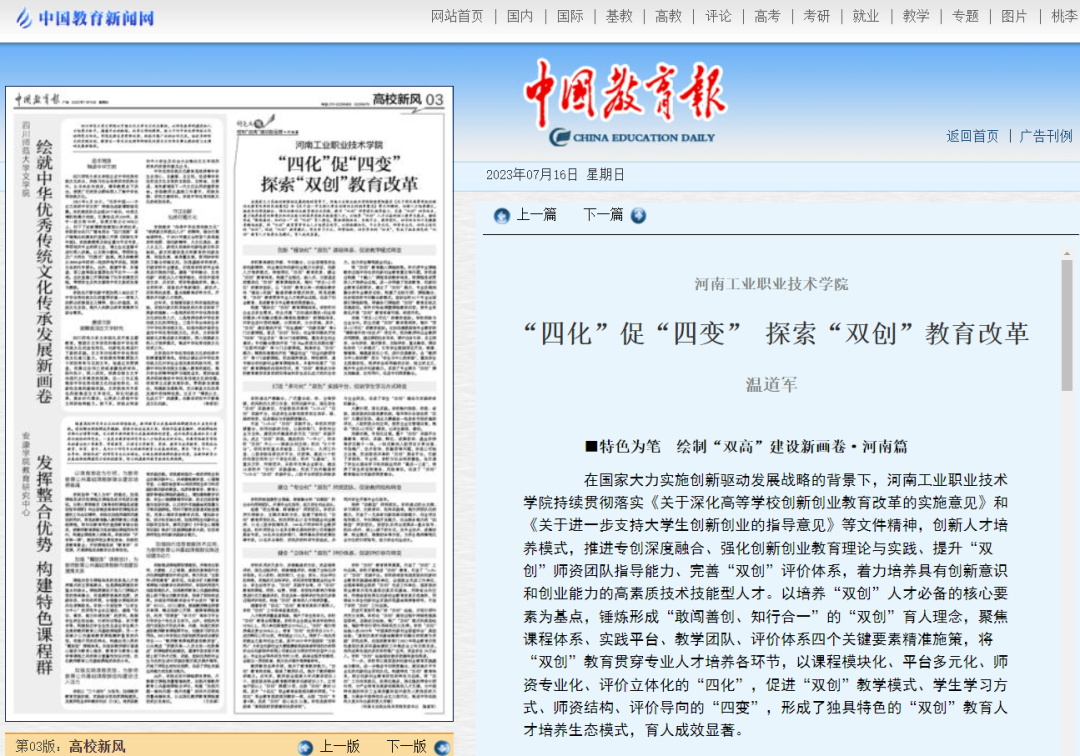1080x756 pixels.
Task: Click the 特色为笔 绘制“双高” heading
Action: point(747,447)
